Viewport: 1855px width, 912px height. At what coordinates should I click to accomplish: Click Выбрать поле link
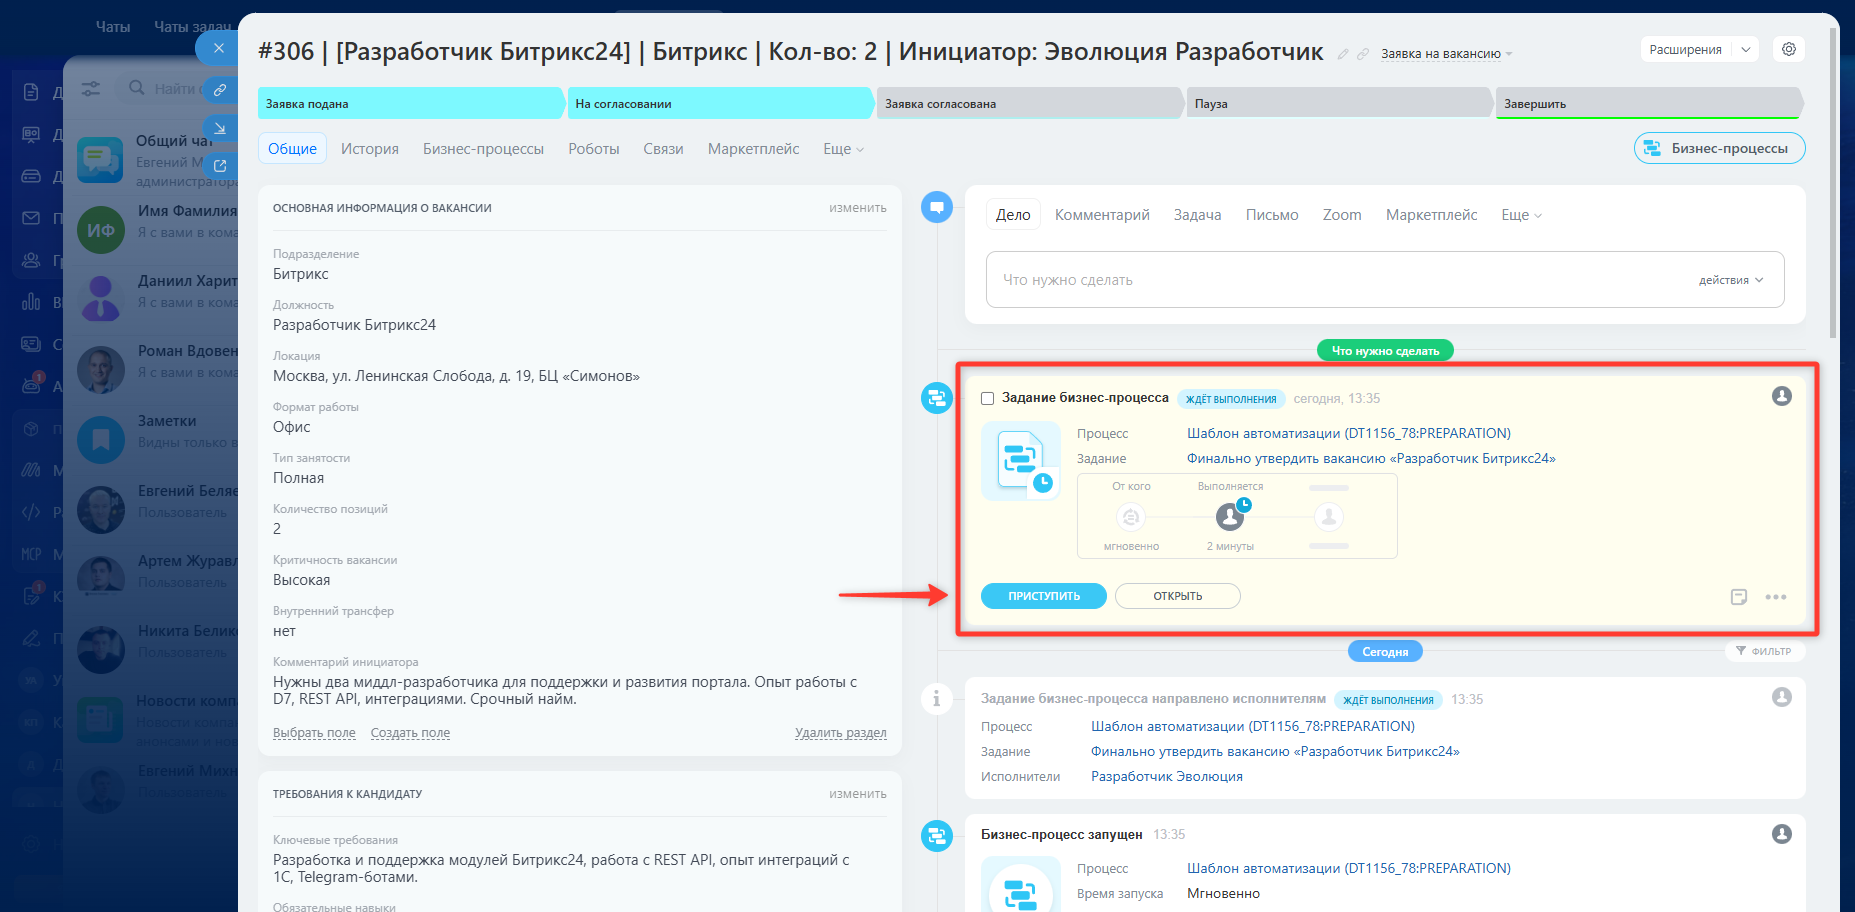(x=314, y=733)
